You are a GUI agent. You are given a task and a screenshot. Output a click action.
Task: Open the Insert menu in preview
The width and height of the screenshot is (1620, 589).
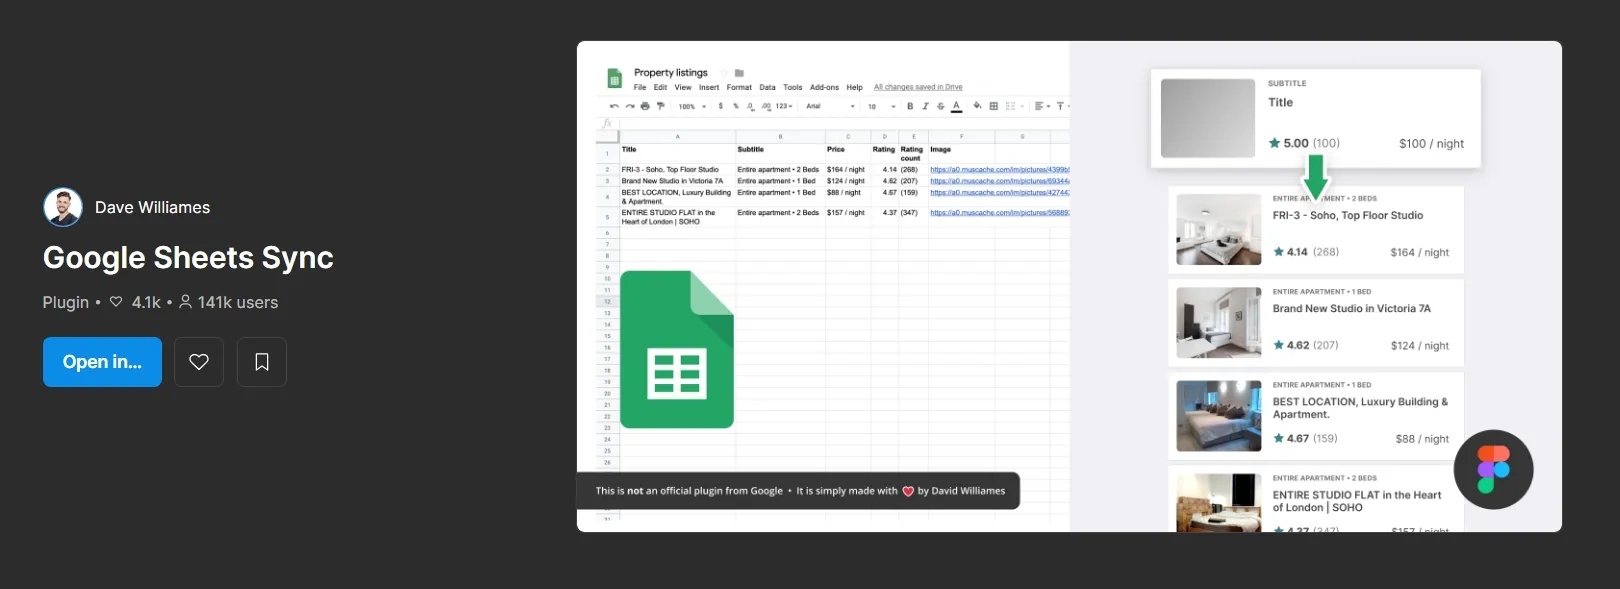tap(709, 87)
